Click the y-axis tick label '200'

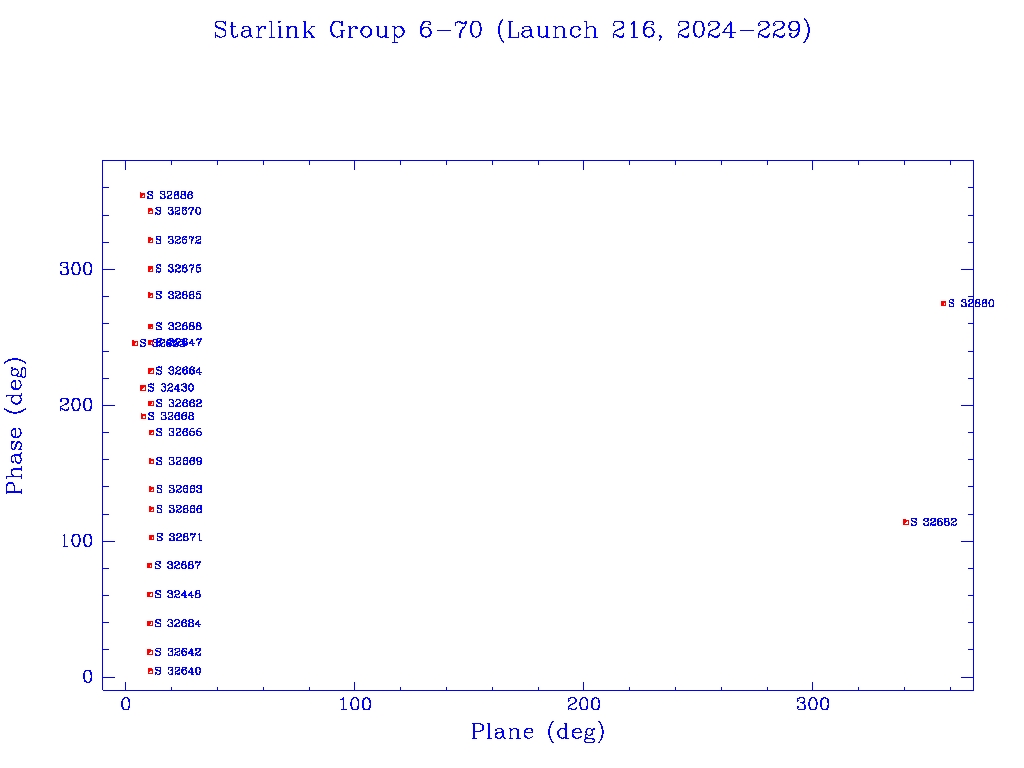click(x=76, y=405)
